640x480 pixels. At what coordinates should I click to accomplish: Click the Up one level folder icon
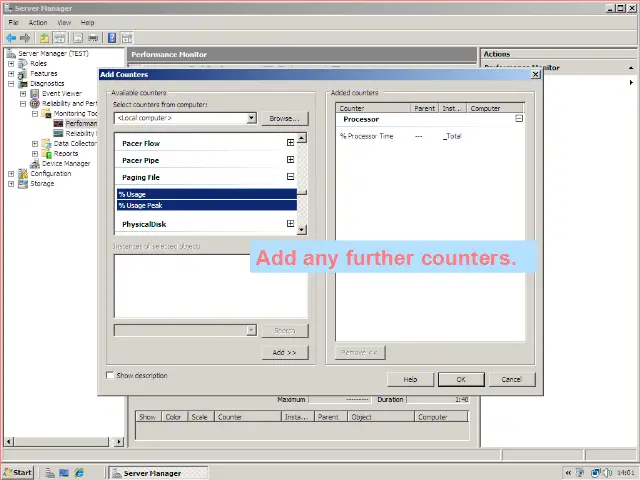pos(44,38)
